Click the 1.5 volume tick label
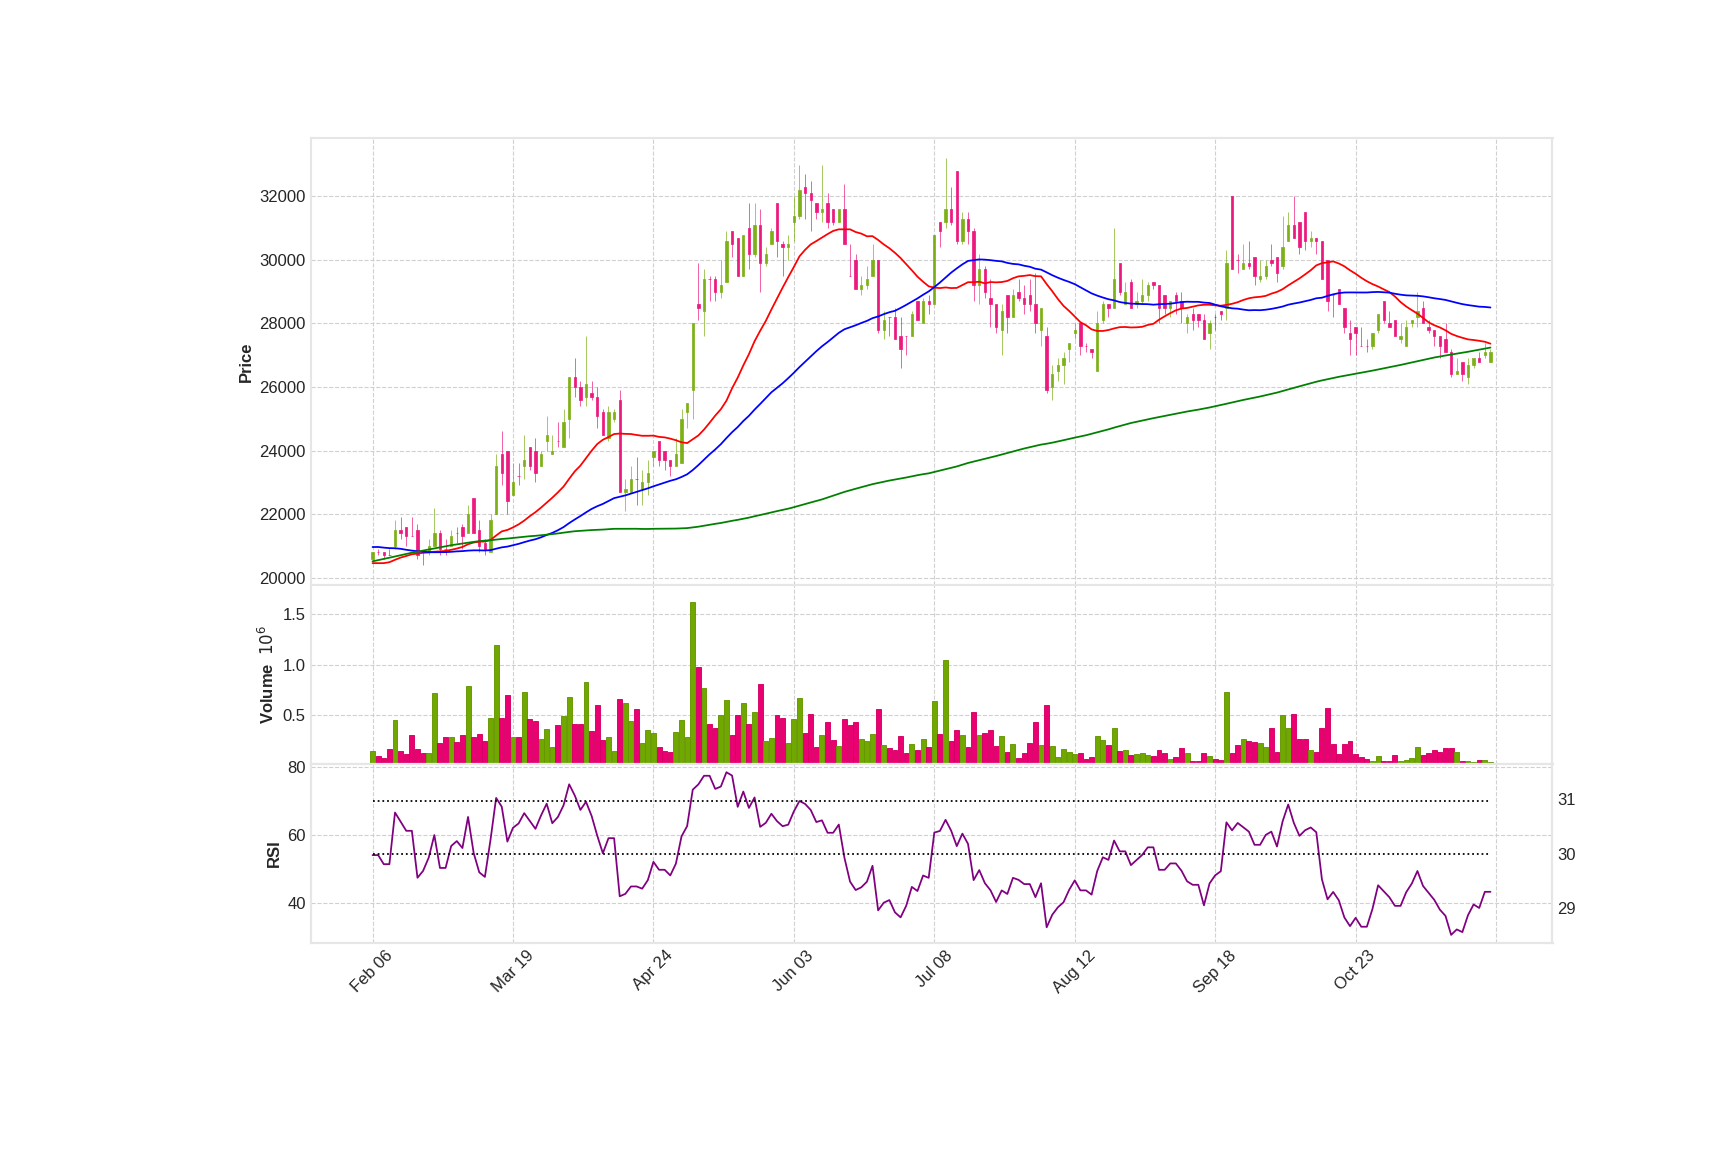The width and height of the screenshot is (1725, 1150). point(294,614)
